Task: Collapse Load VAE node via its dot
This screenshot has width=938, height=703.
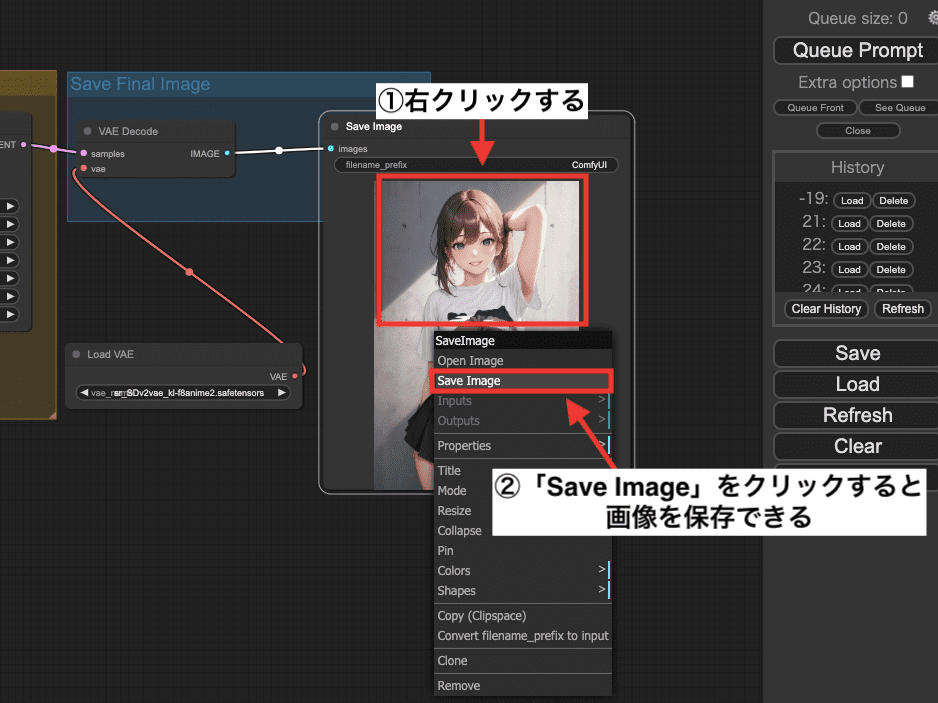Action: (76, 354)
